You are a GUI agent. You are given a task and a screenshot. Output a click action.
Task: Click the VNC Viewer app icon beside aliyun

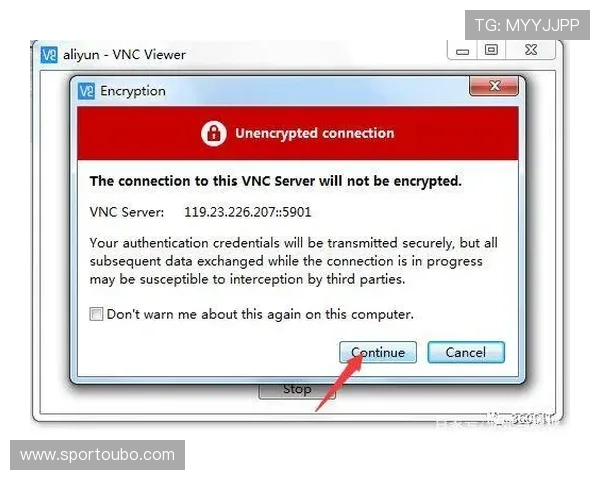click(49, 55)
